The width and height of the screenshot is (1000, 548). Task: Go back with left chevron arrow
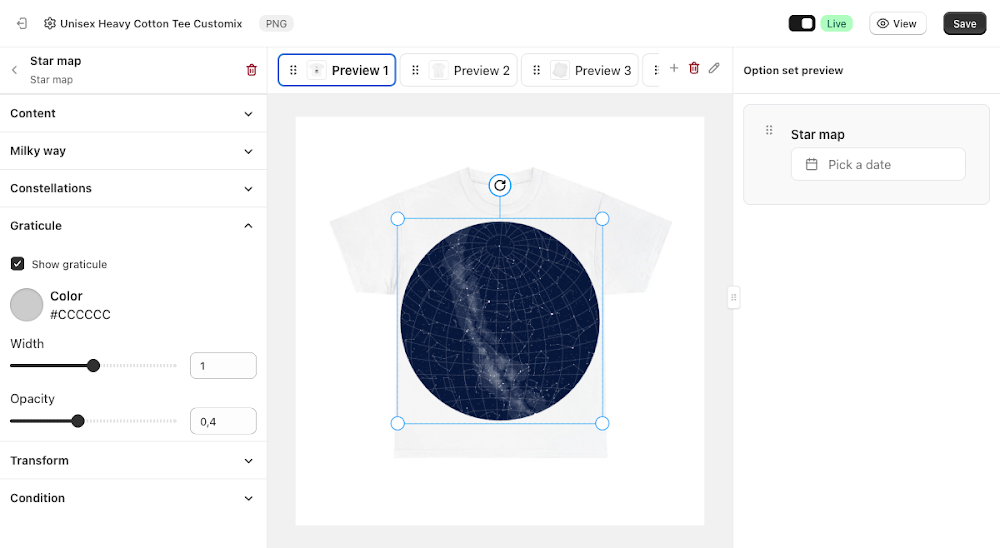tap(15, 70)
